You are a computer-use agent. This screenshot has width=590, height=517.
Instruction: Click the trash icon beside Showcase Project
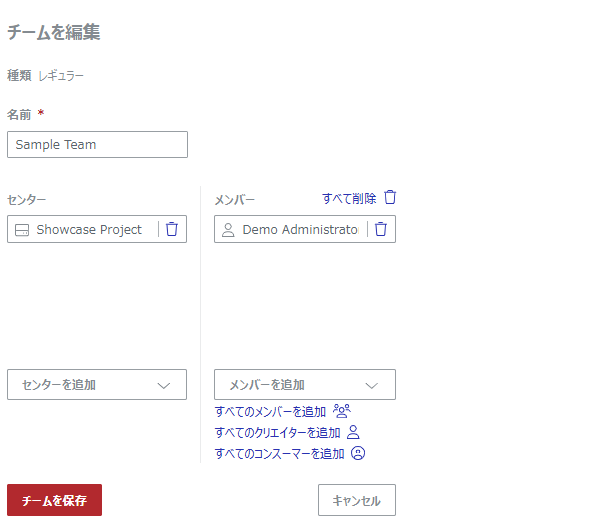coord(172,229)
